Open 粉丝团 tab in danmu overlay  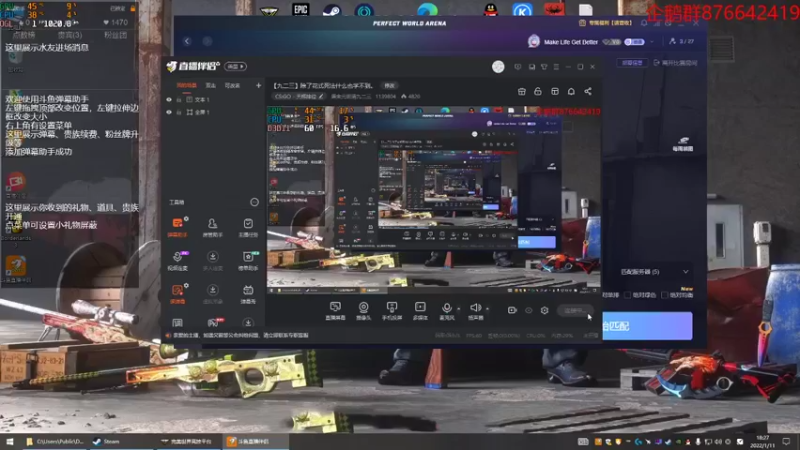click(x=116, y=35)
